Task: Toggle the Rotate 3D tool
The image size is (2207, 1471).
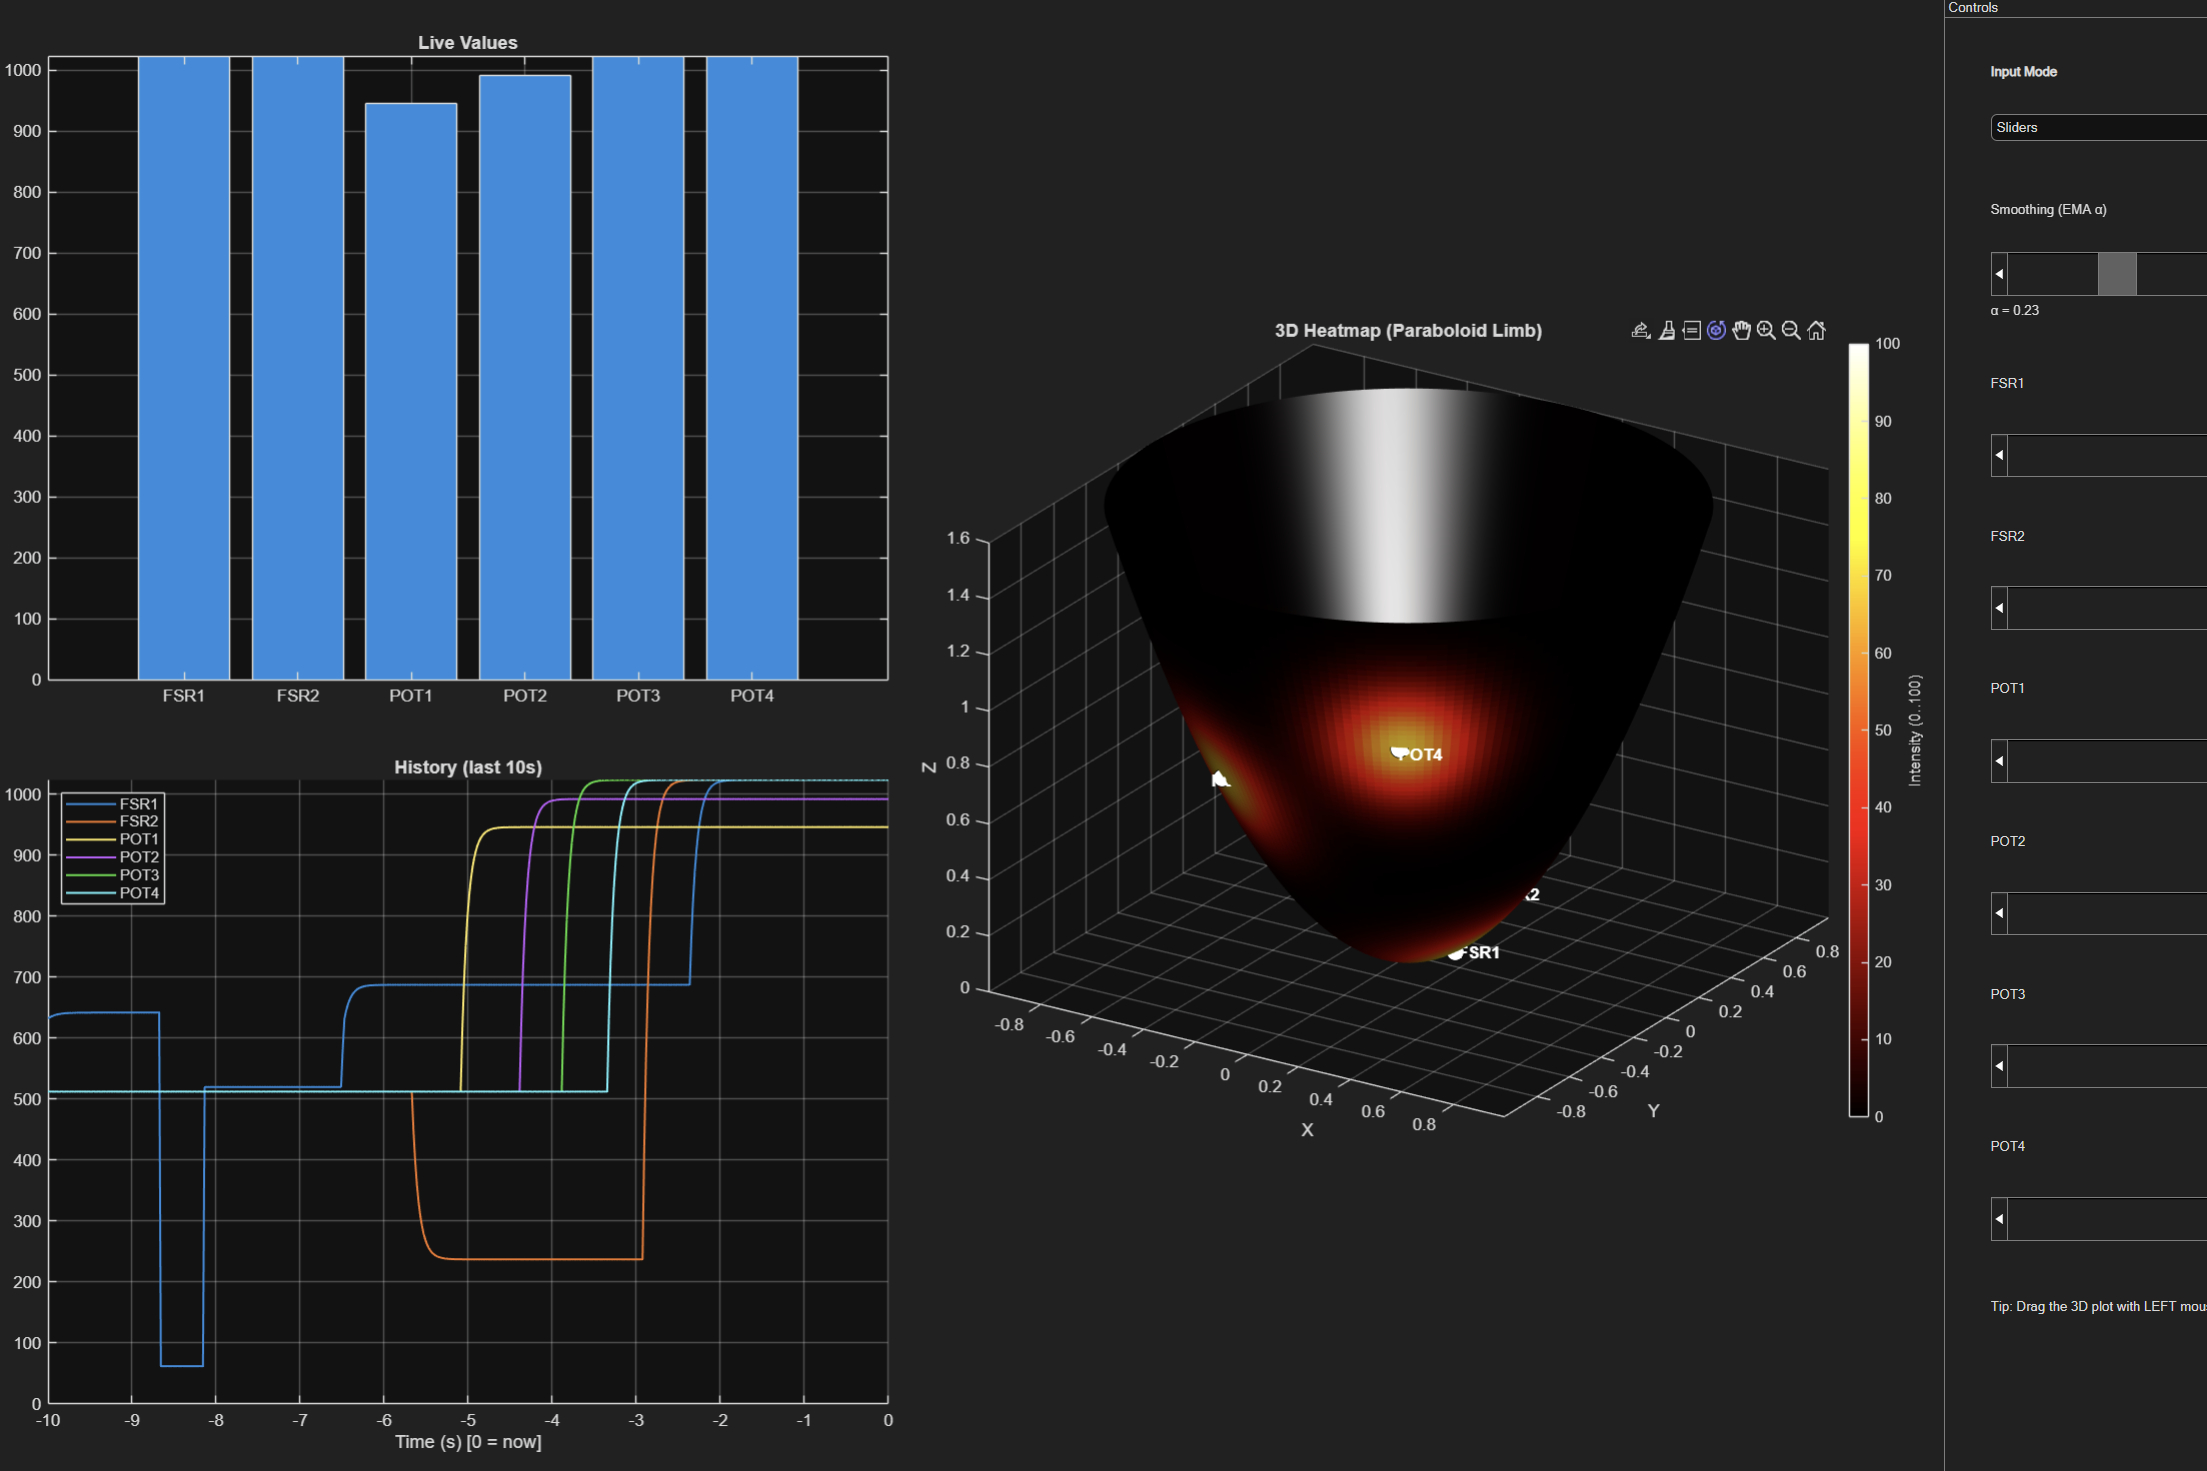Action: coord(1716,330)
